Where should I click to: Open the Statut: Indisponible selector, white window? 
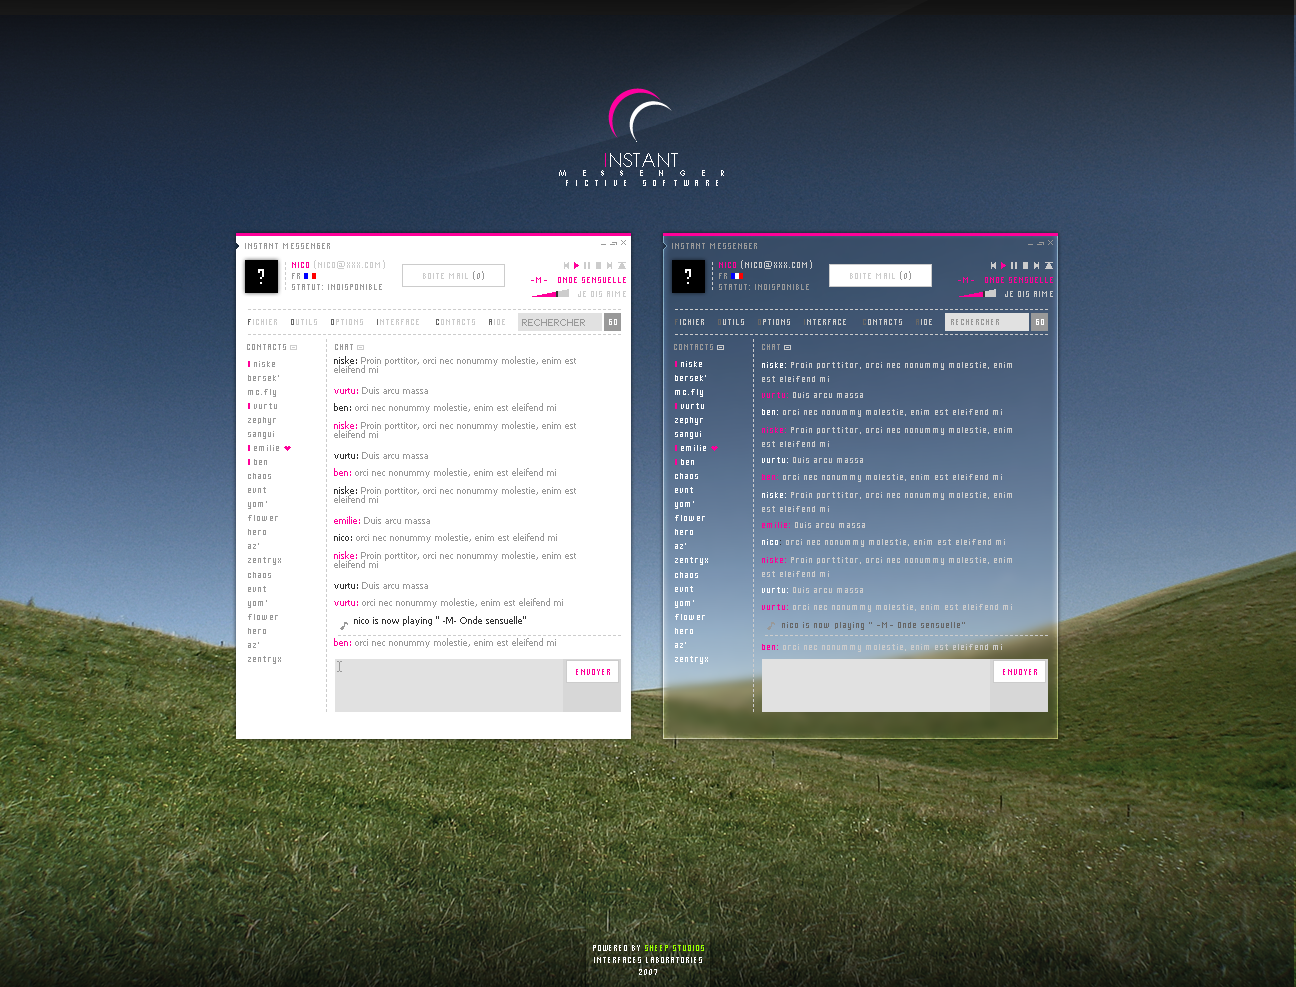(x=337, y=287)
